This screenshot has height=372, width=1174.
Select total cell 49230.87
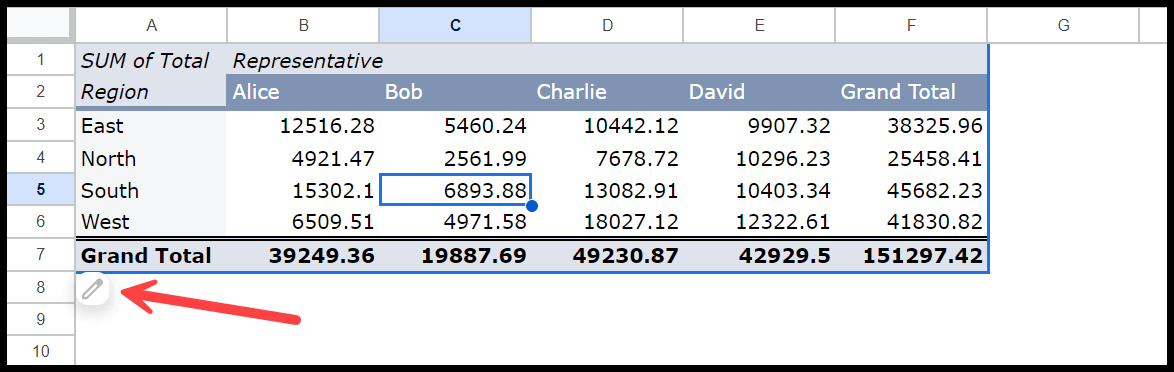(x=607, y=256)
